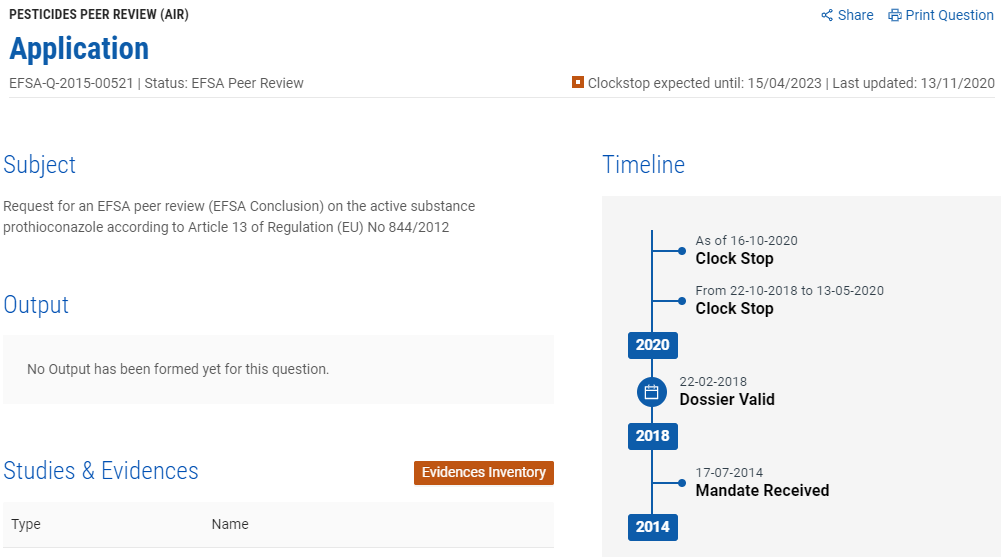Viewport: 1005px width, 557px height.
Task: Select the 2018 year marker on the timeline
Action: (x=652, y=436)
